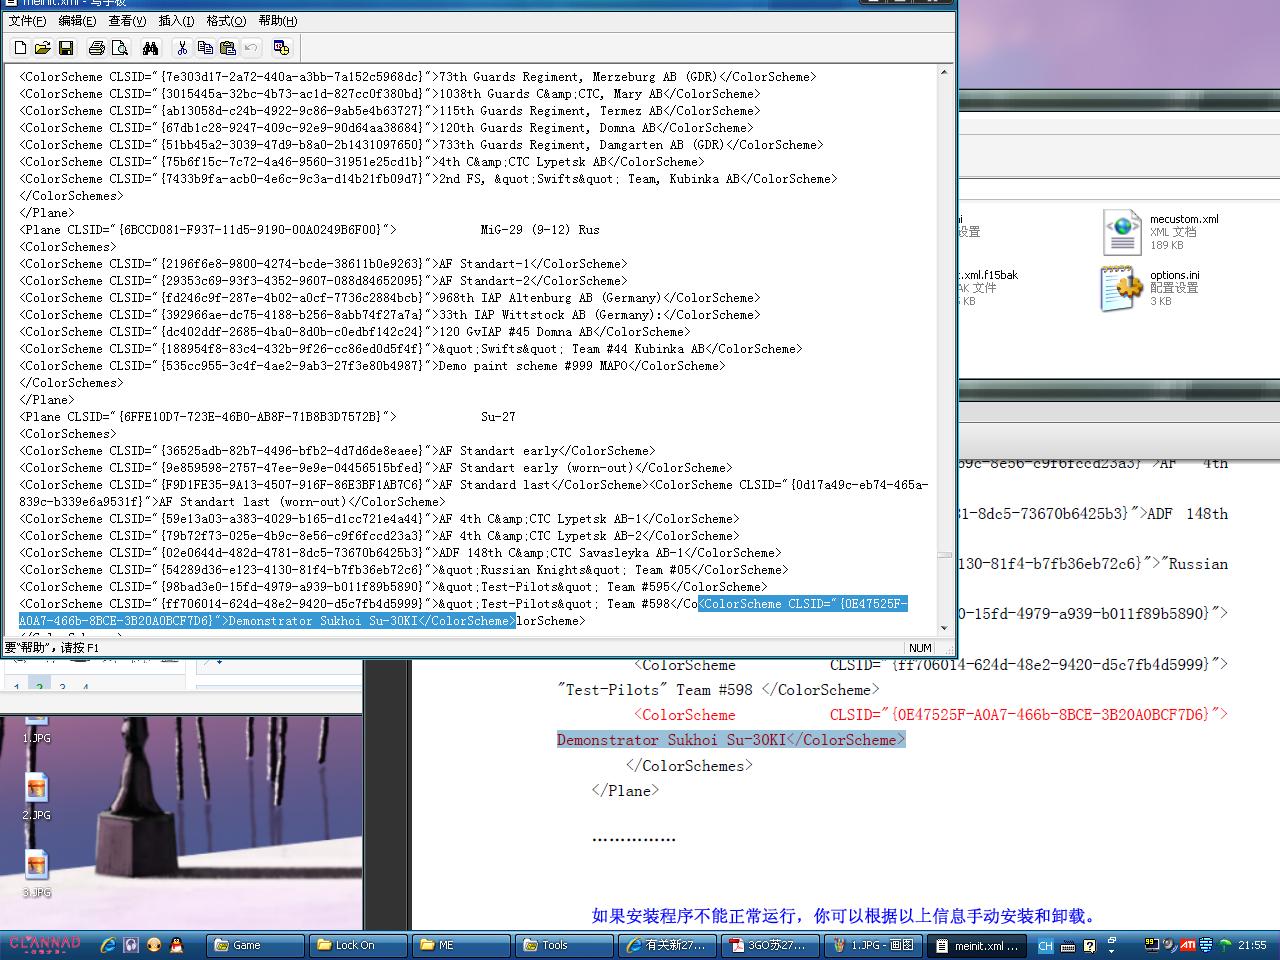This screenshot has height=960, width=1280.
Task: Click the red ColorScheme CLSID line in PDF
Action: (x=931, y=715)
